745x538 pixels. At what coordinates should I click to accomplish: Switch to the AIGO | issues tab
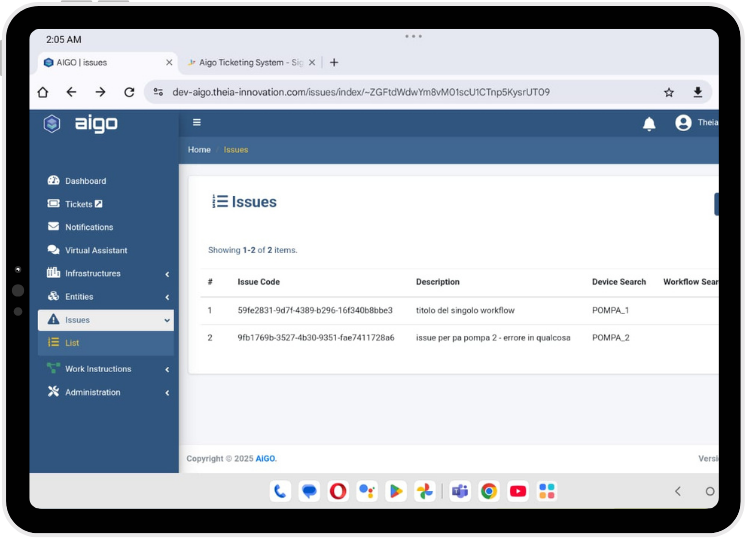pyautogui.click(x=105, y=63)
